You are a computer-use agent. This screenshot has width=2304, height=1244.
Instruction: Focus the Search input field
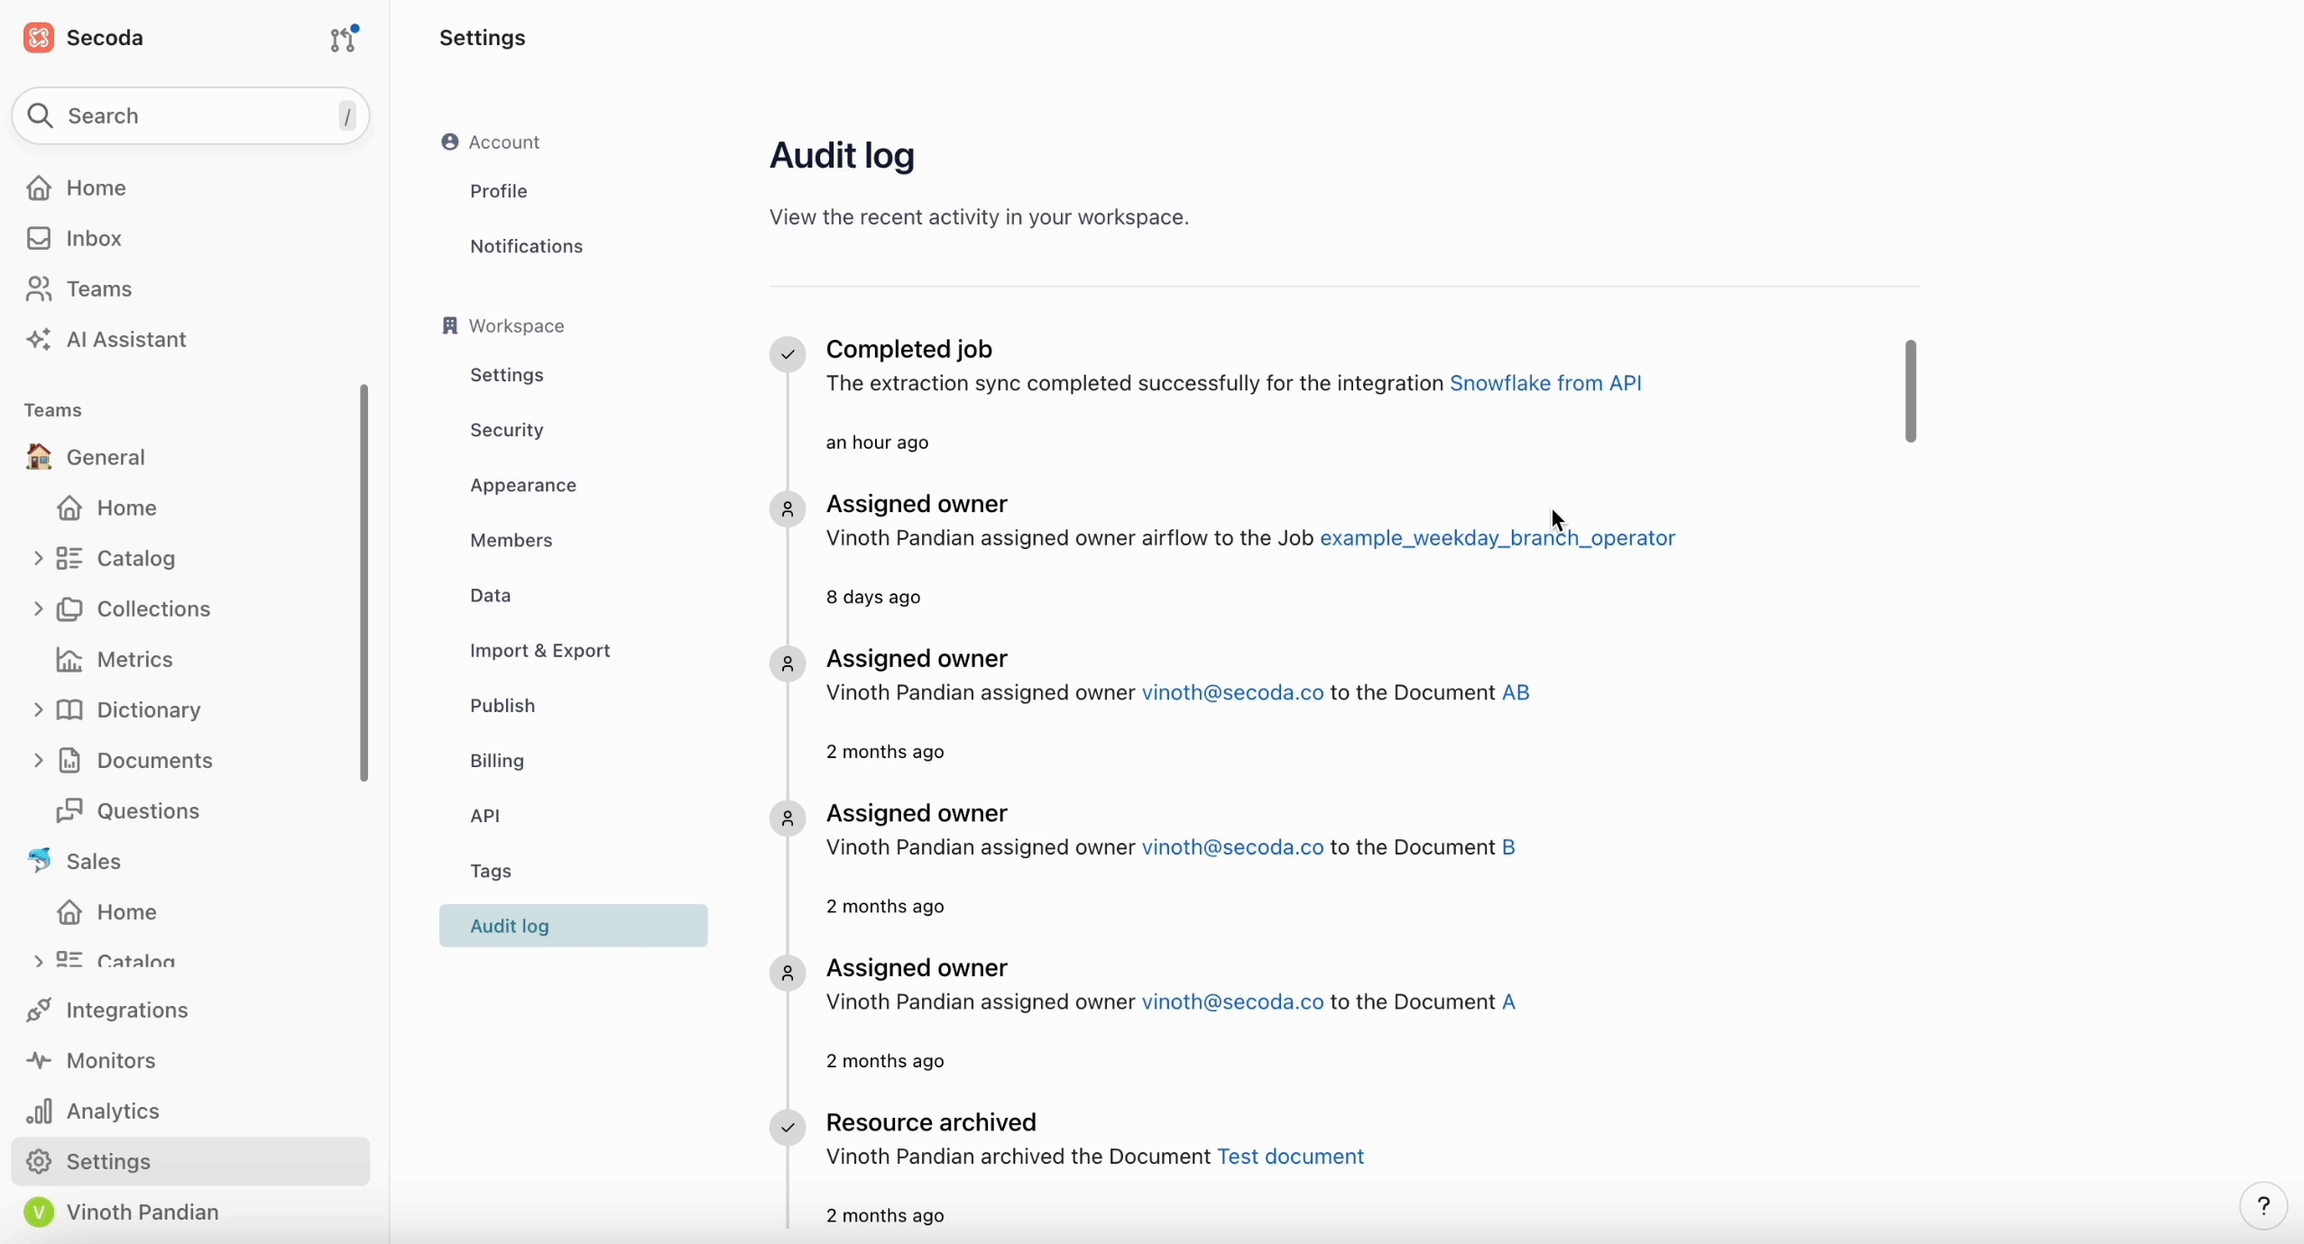pos(190,116)
